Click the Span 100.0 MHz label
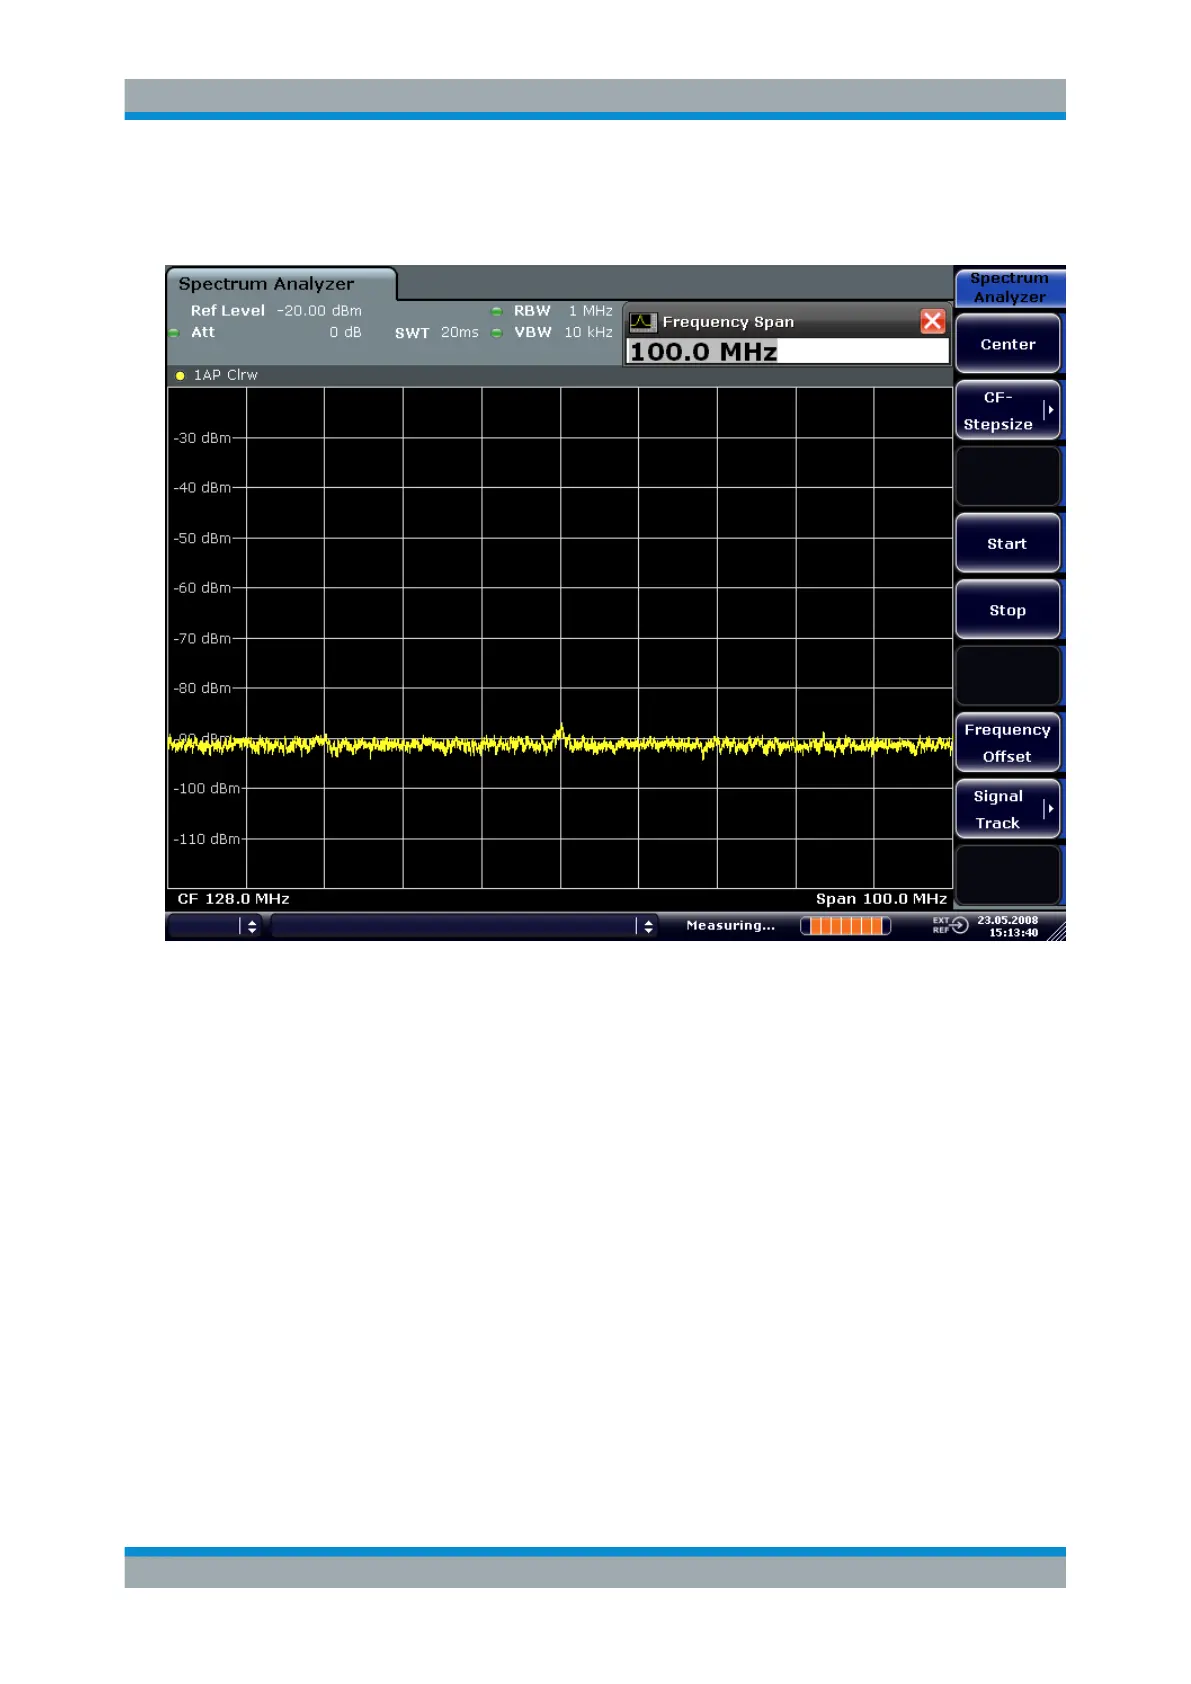1191x1684 pixels. click(x=881, y=899)
